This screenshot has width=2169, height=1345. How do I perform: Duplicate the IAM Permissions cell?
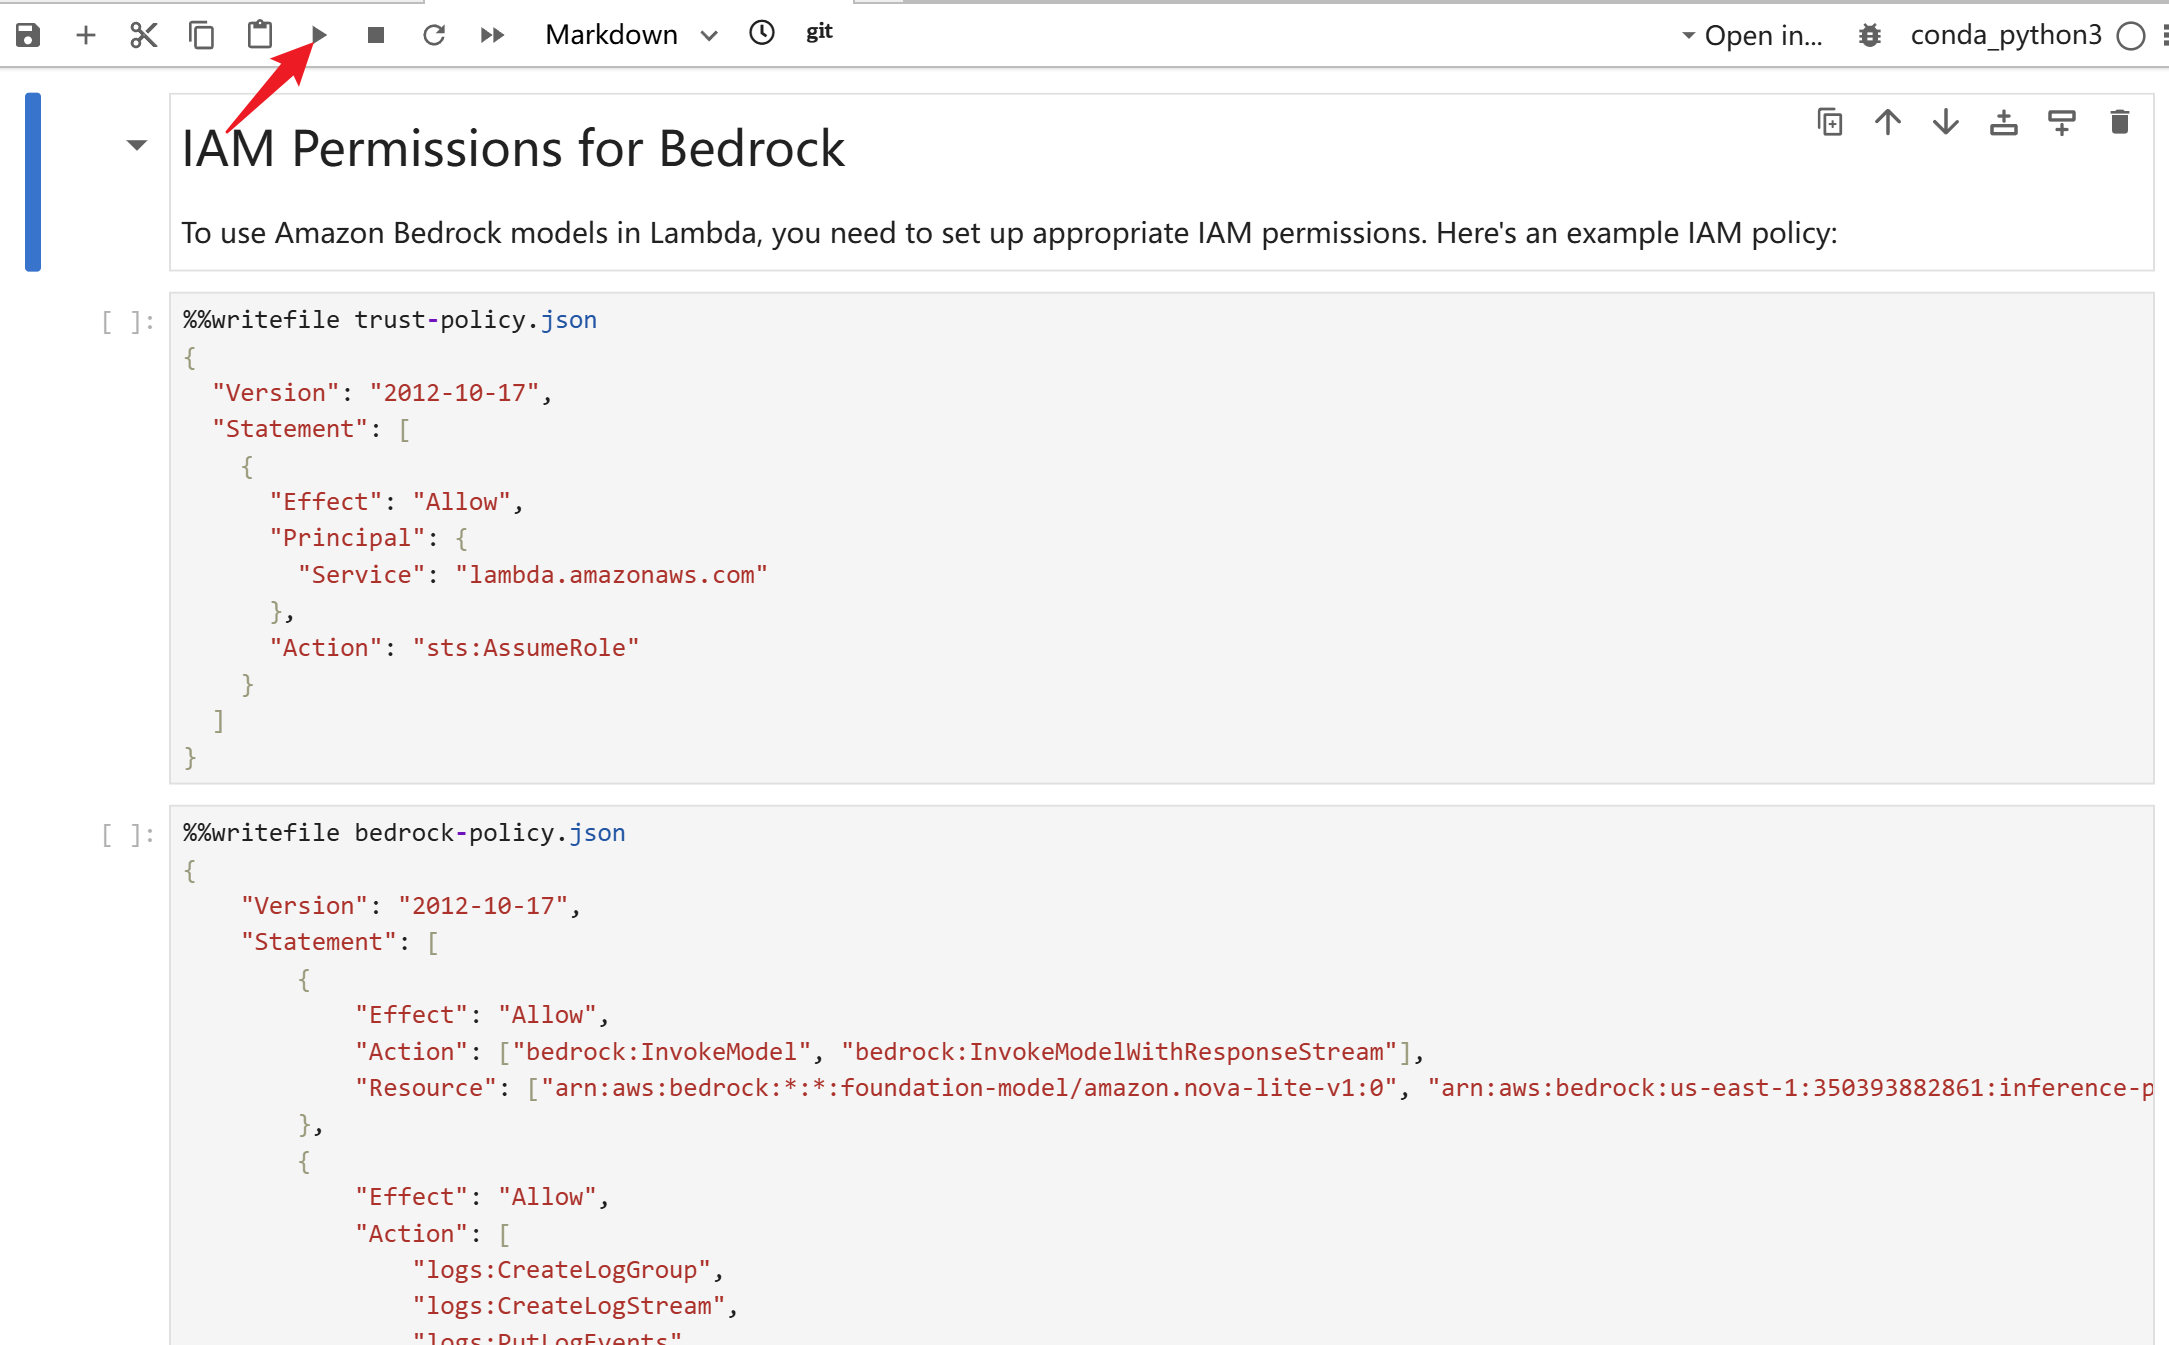point(1830,122)
